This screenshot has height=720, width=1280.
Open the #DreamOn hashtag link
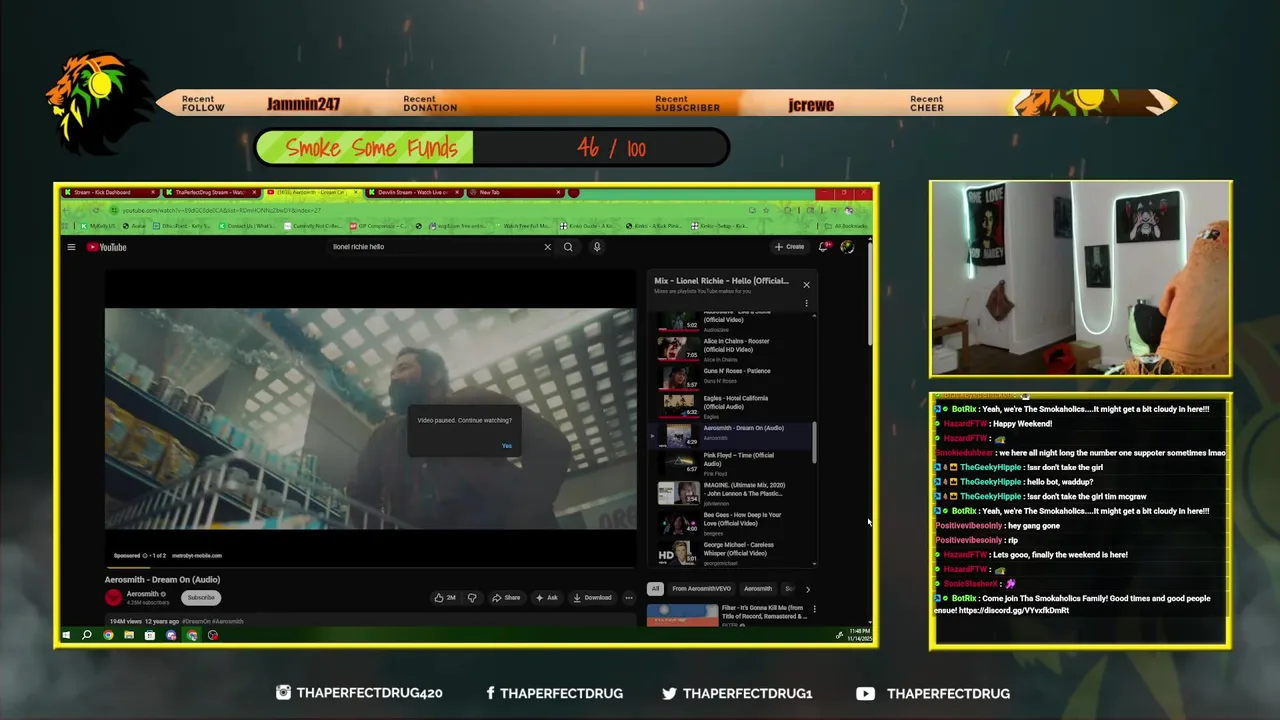pyautogui.click(x=197, y=621)
